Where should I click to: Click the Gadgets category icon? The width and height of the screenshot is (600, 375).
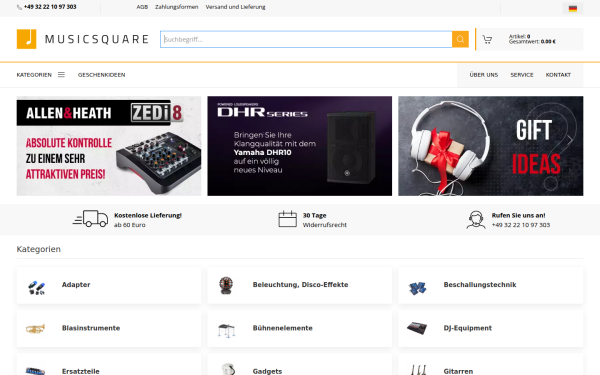(x=228, y=369)
